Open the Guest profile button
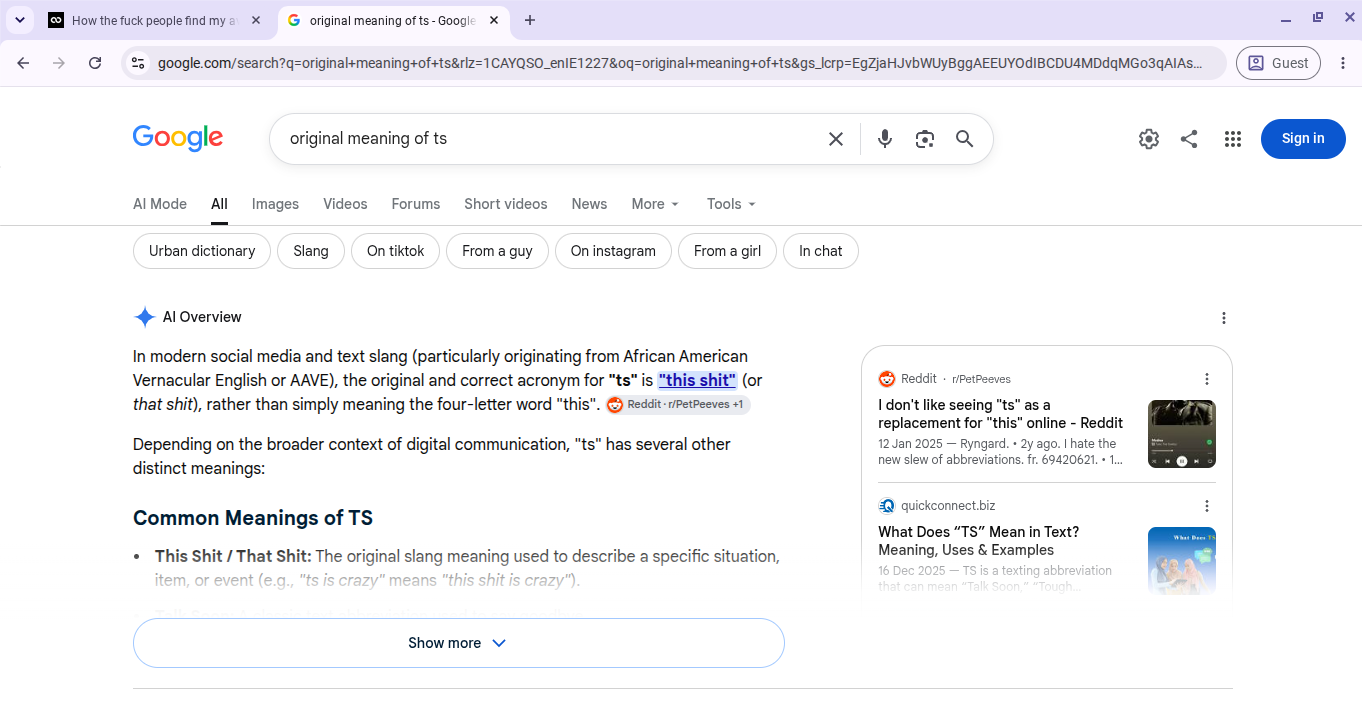Image resolution: width=1362 pixels, height=715 pixels. tap(1279, 63)
